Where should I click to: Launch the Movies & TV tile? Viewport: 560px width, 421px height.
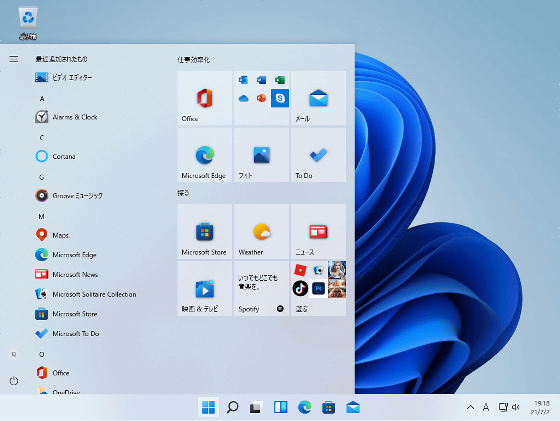tap(205, 288)
